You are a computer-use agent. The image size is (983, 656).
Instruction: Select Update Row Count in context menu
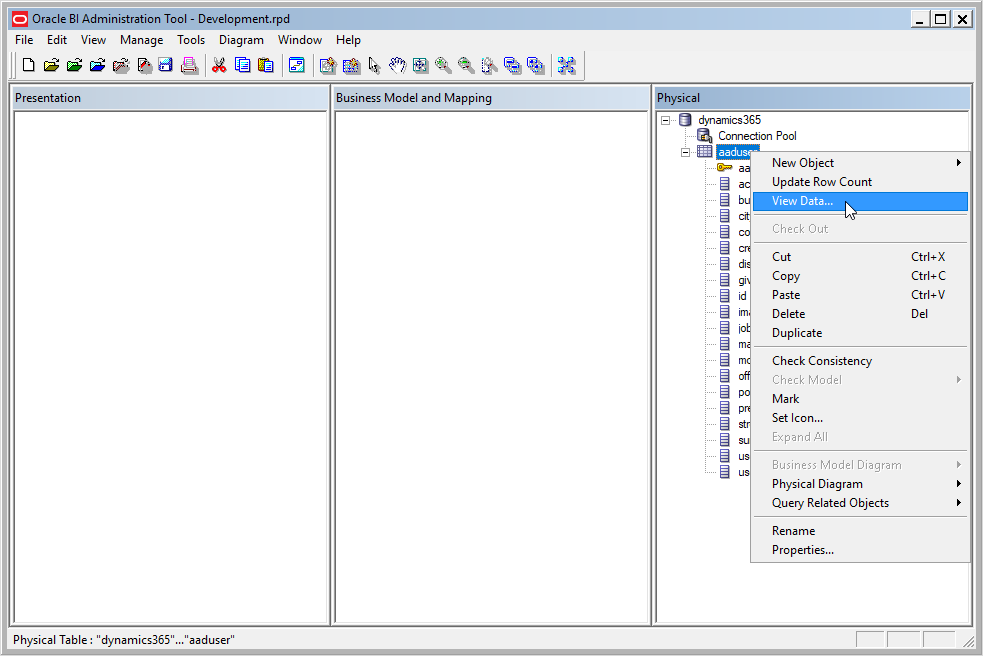(822, 182)
